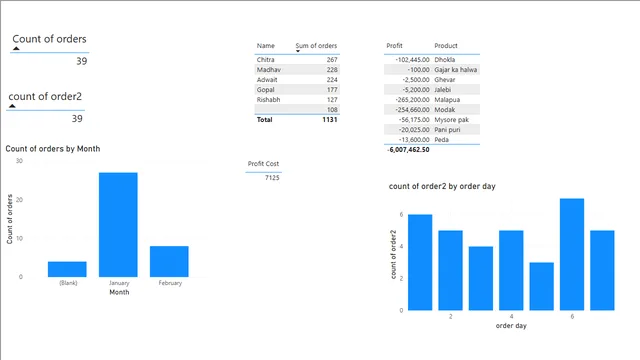The height and width of the screenshot is (360, 640).
Task: Select the tallest bar in the order day chart
Action: [x=572, y=254]
